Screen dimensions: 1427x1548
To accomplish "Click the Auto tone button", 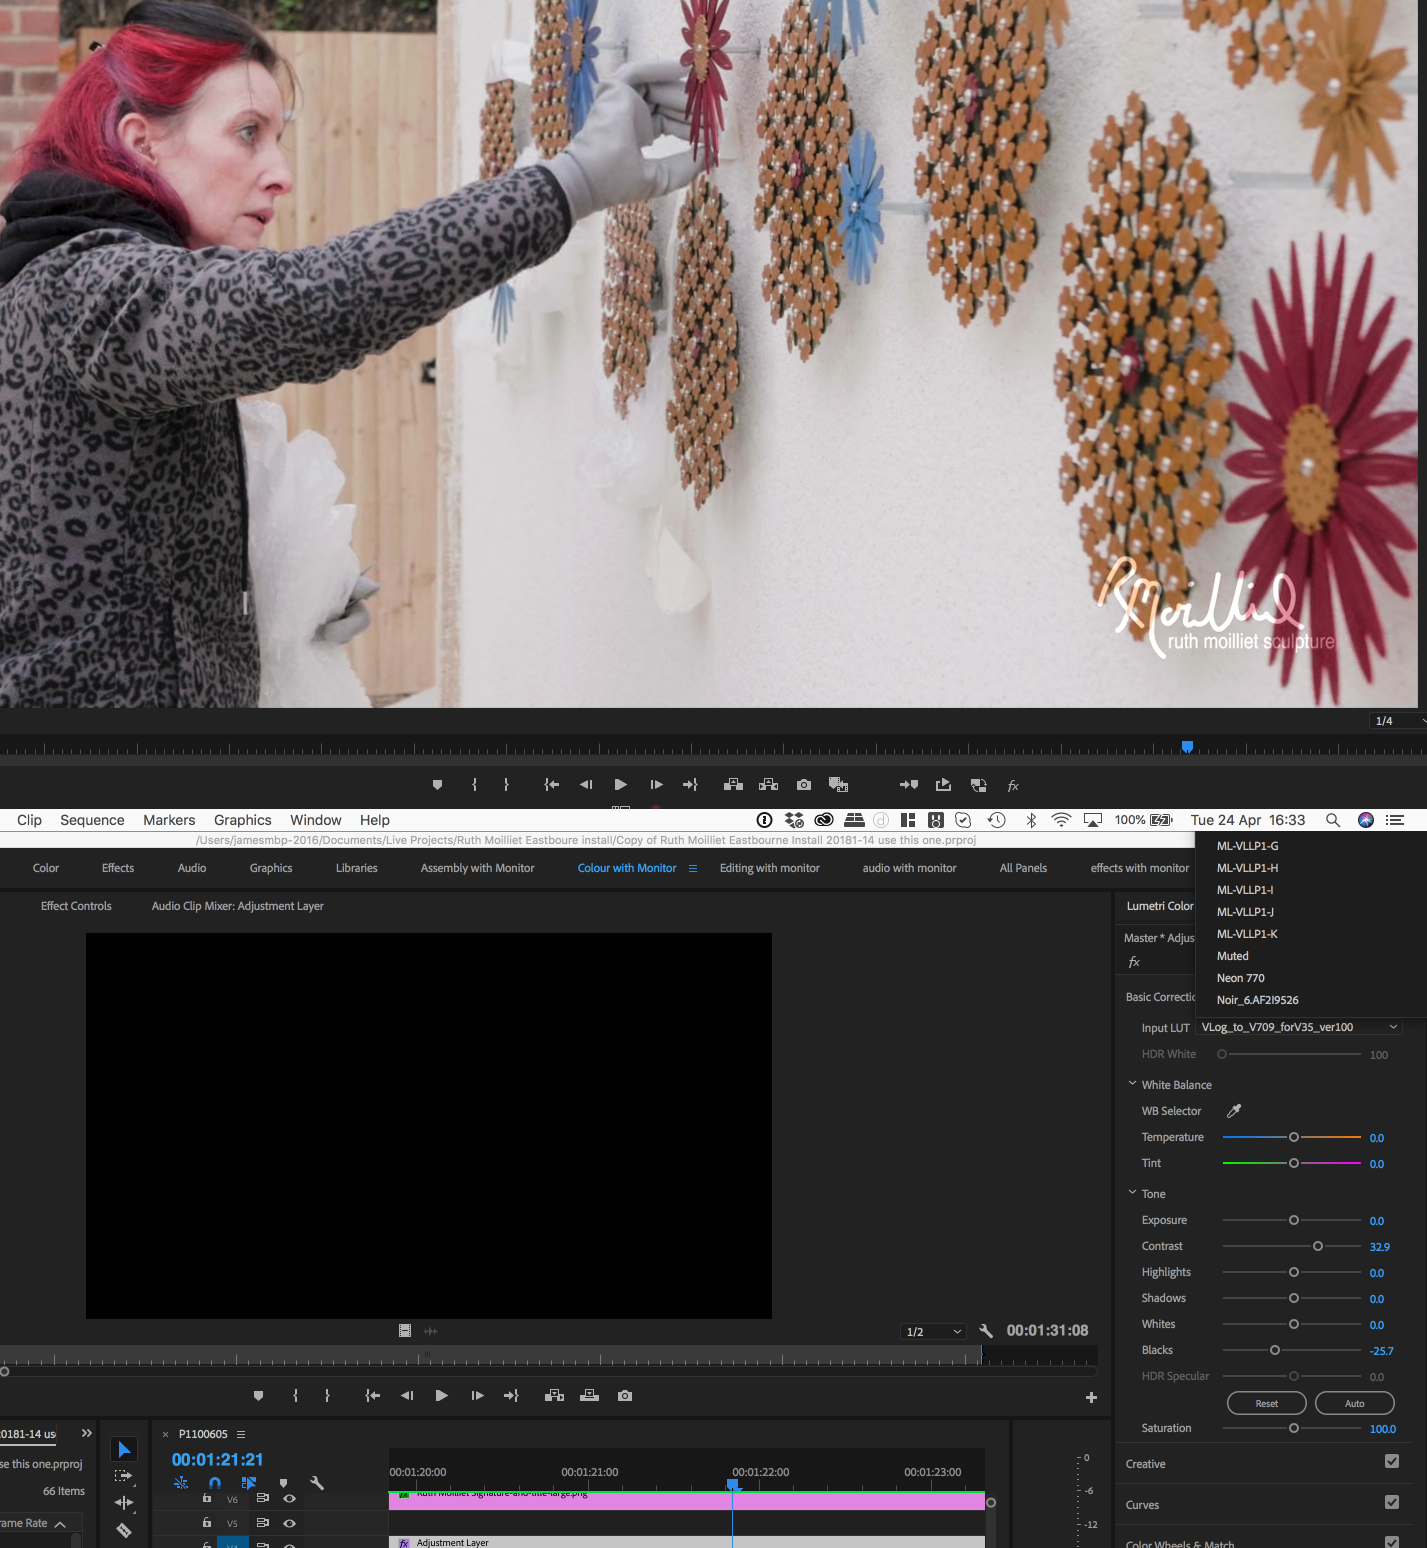I will pos(1354,1403).
